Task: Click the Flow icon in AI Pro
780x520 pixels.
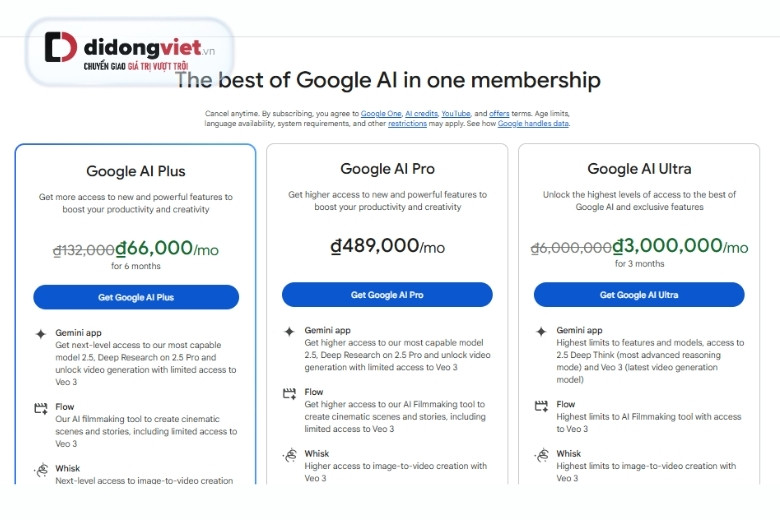Action: [289, 393]
